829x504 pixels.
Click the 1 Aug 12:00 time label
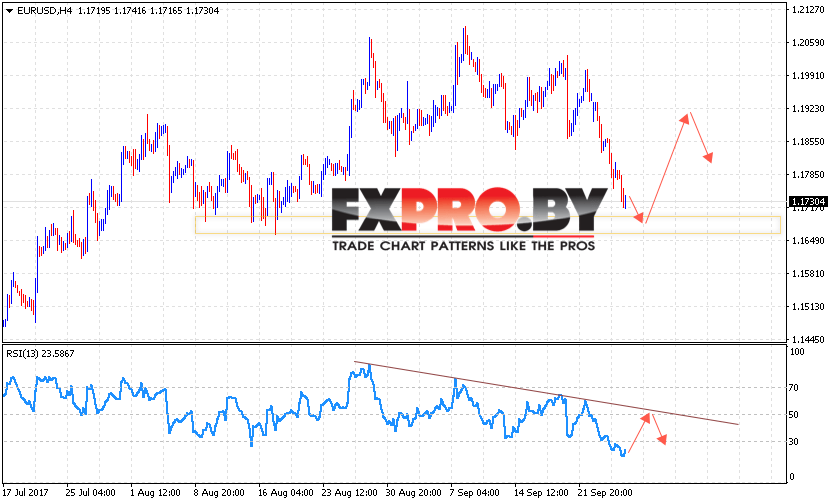[155, 493]
